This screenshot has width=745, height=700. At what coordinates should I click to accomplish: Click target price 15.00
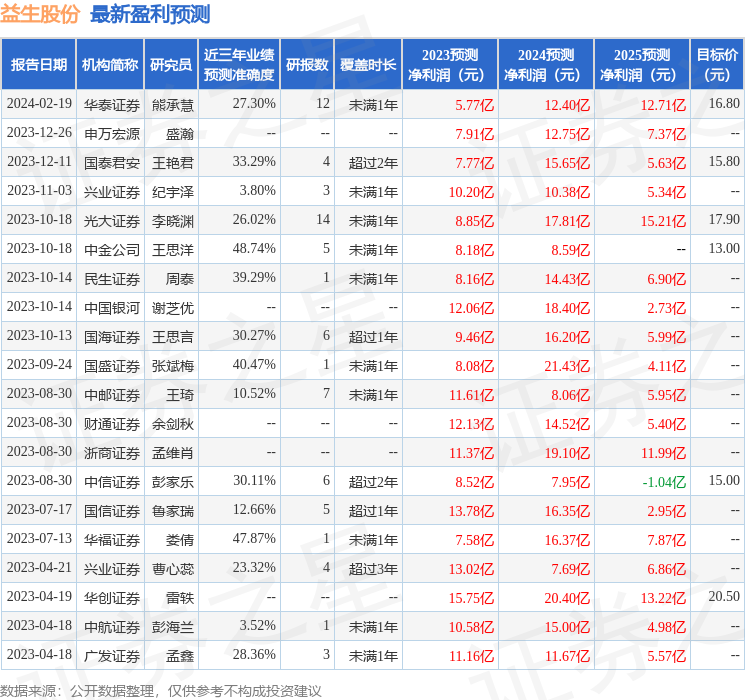(724, 480)
